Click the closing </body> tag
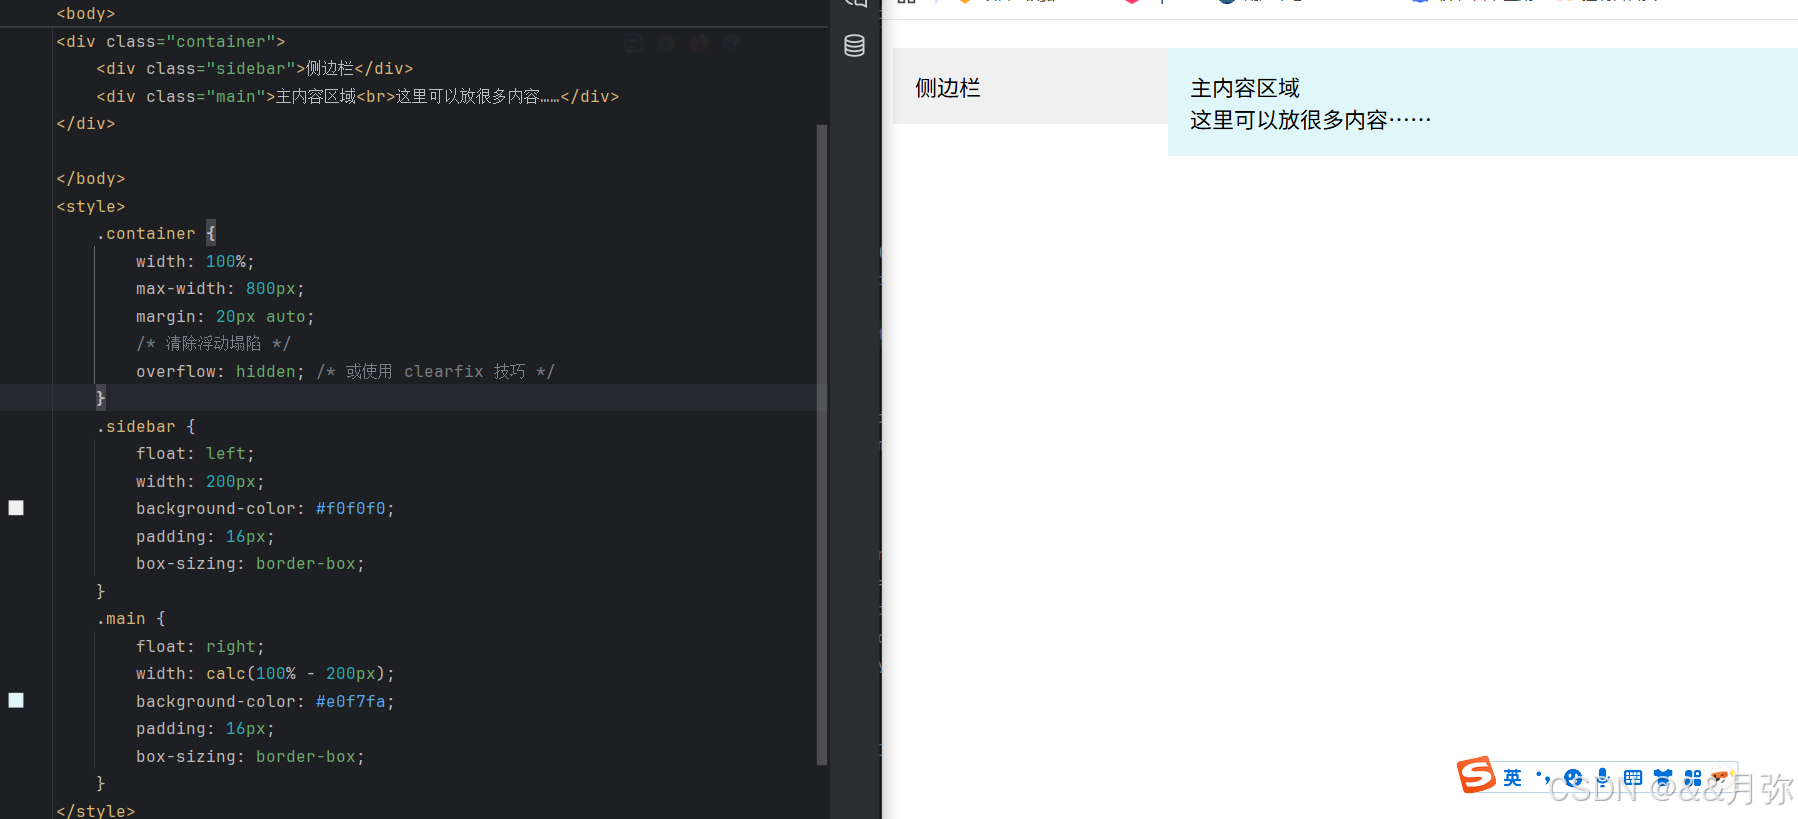 point(91,179)
